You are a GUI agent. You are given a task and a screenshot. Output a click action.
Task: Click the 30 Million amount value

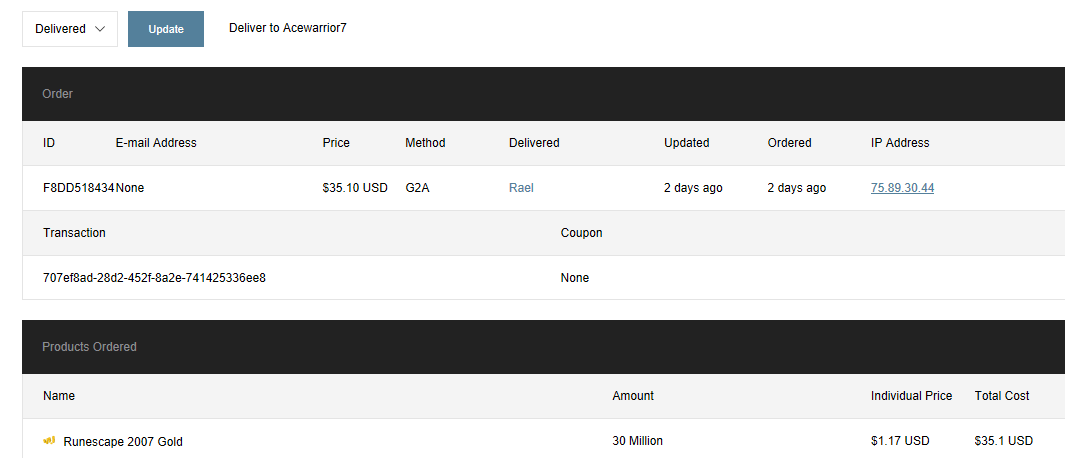point(637,441)
